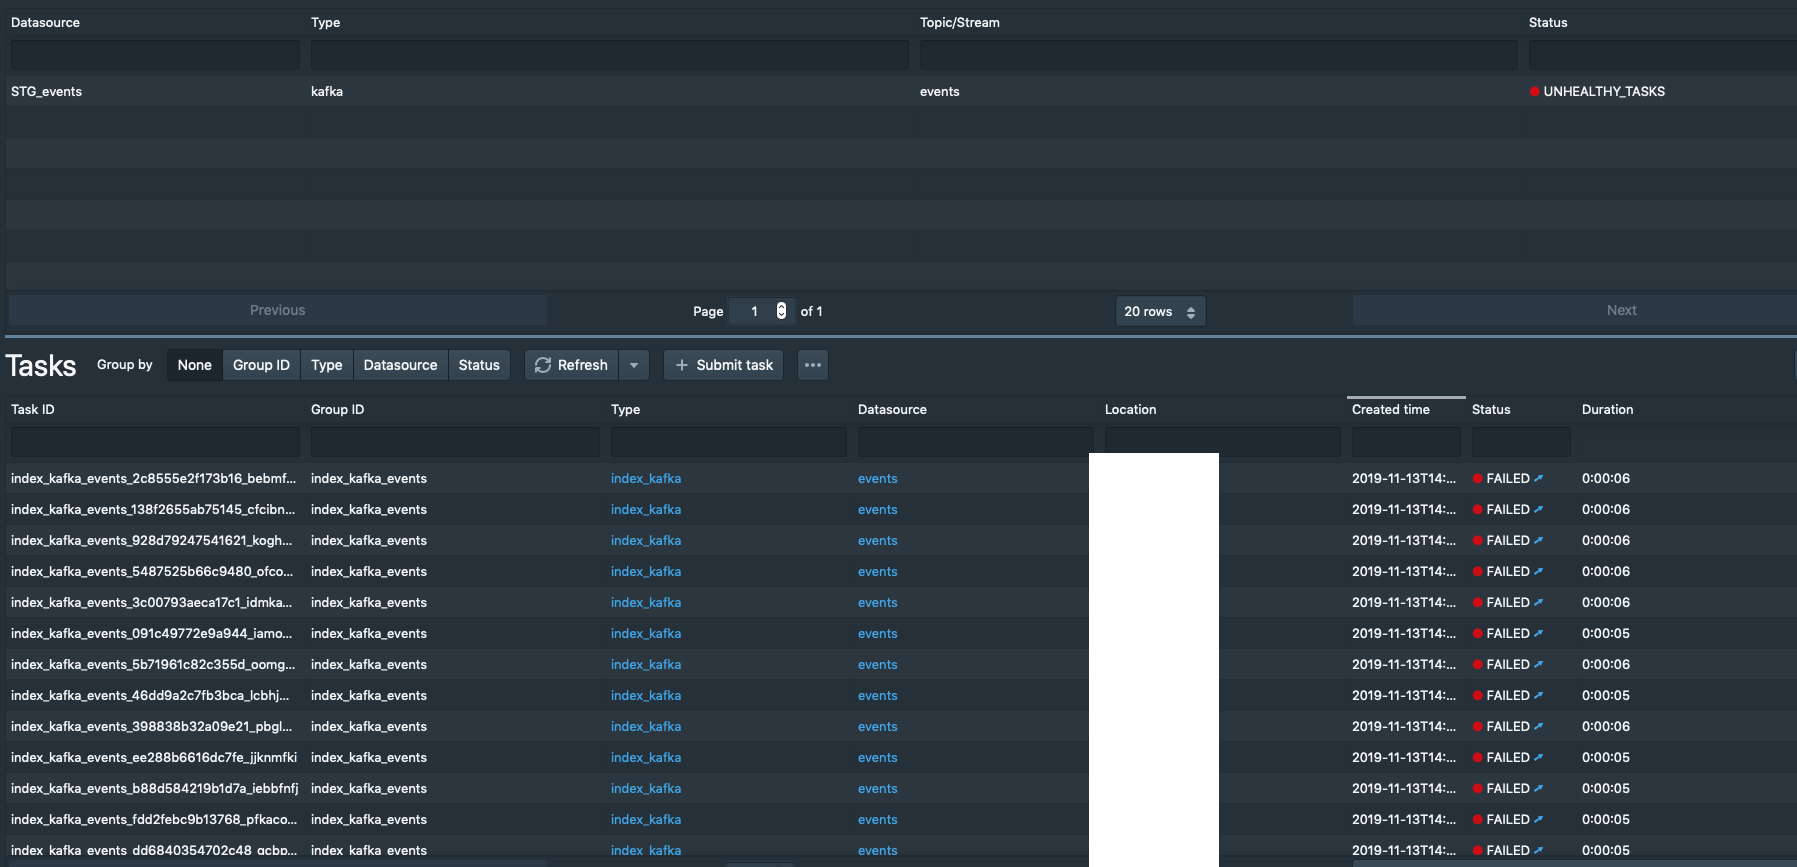The image size is (1797, 867).
Task: Open status detail icon for 5b71961c82c355d task
Action: [1538, 664]
